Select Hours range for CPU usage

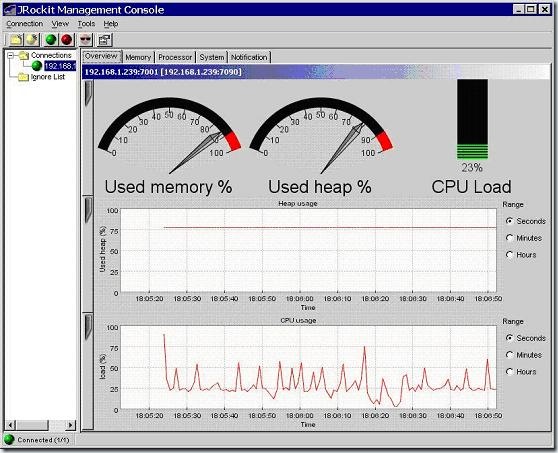pos(510,372)
